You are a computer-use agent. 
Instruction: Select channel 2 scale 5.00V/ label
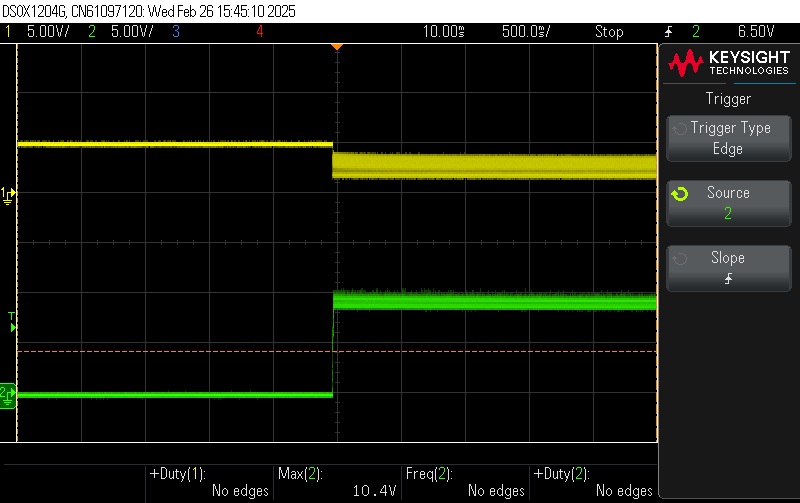coord(132,32)
